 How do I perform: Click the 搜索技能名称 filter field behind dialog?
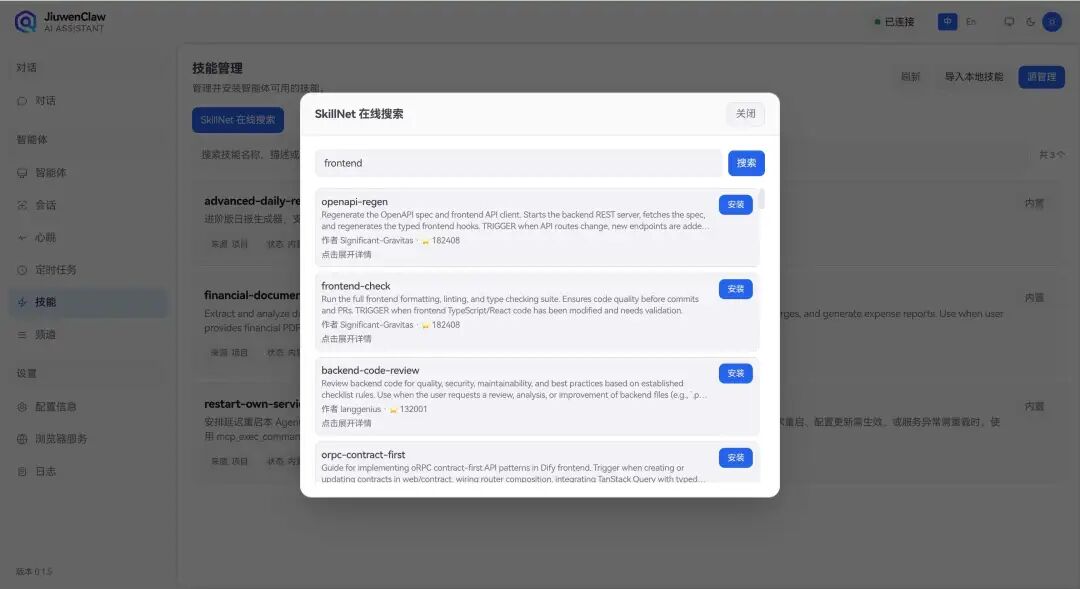[x=248, y=155]
